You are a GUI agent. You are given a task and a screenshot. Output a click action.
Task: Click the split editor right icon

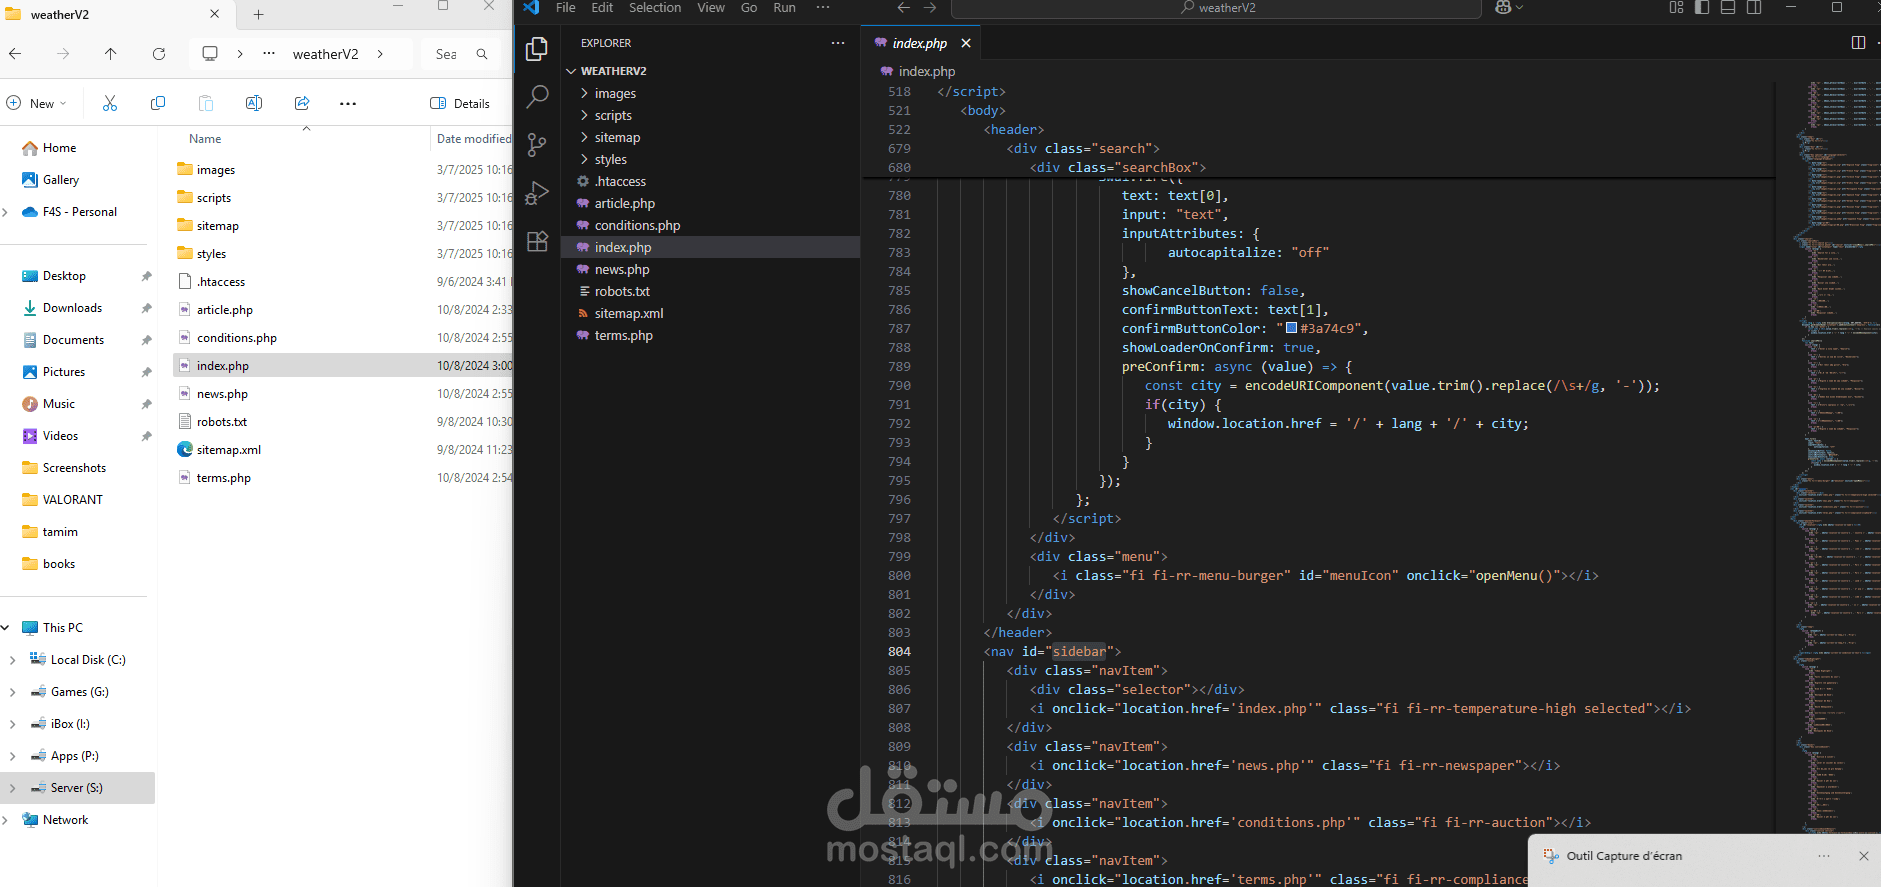pyautogui.click(x=1858, y=43)
